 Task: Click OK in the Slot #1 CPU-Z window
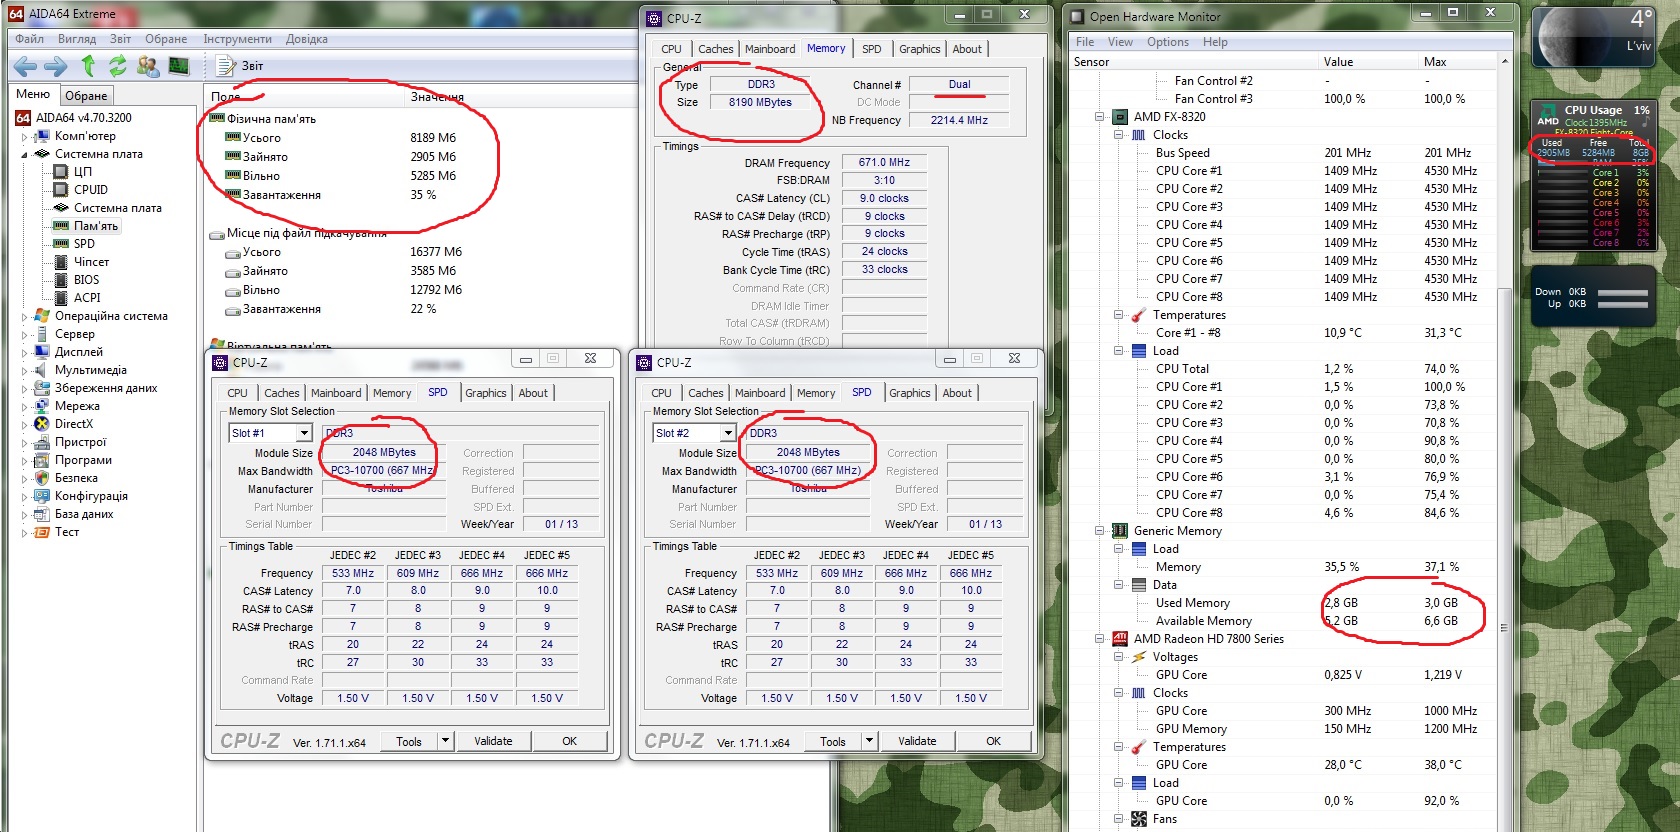(569, 741)
